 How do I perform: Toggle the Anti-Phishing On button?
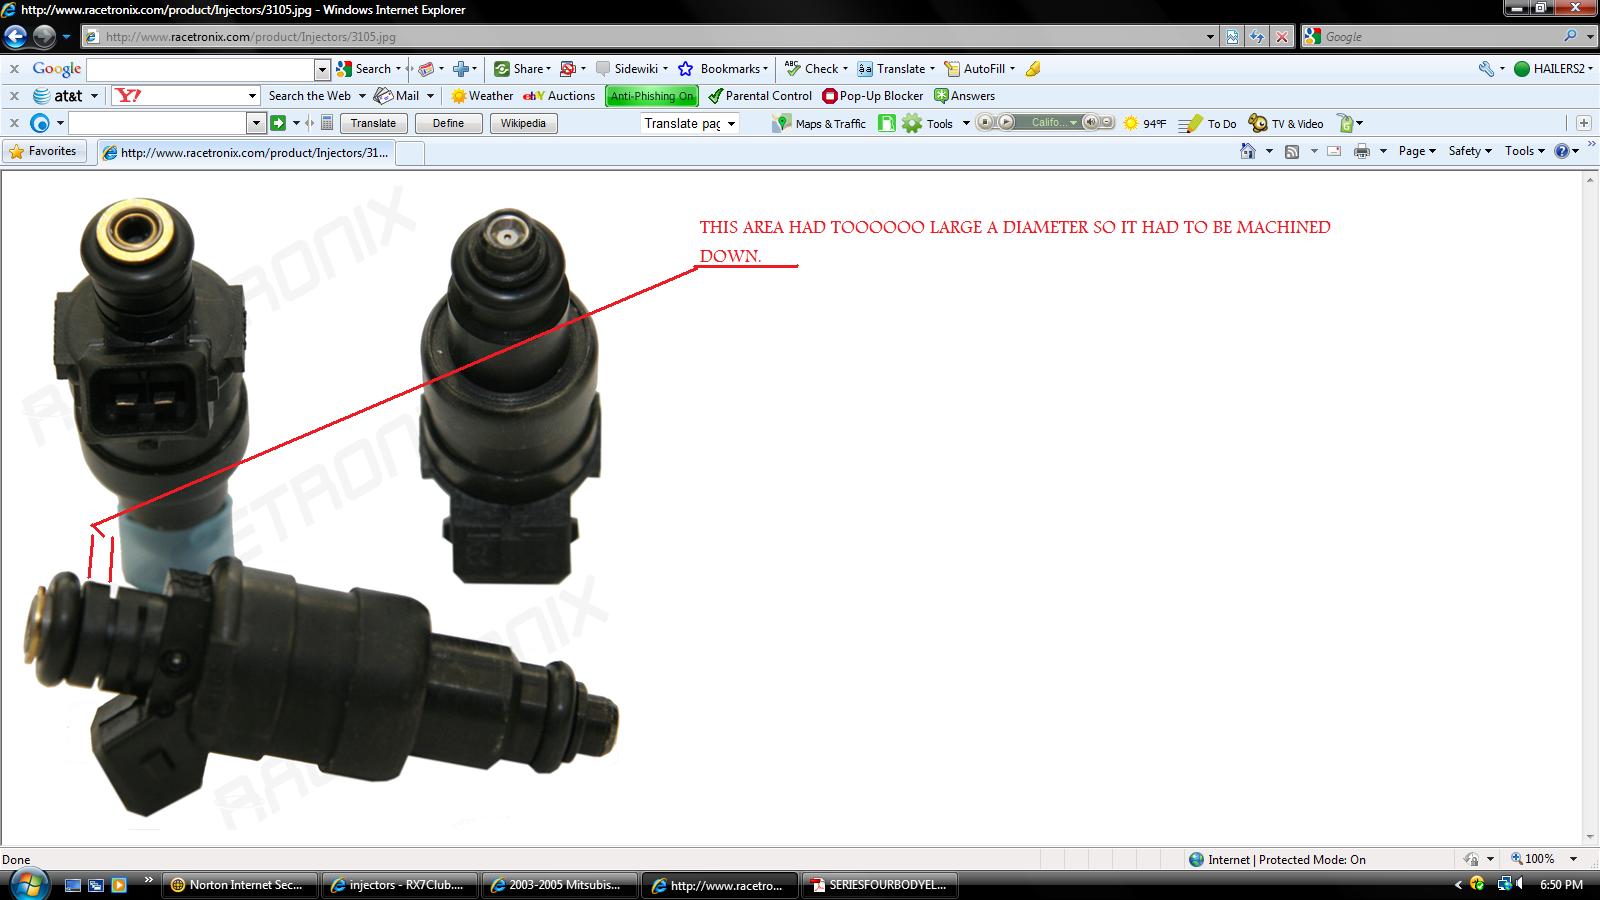(652, 96)
